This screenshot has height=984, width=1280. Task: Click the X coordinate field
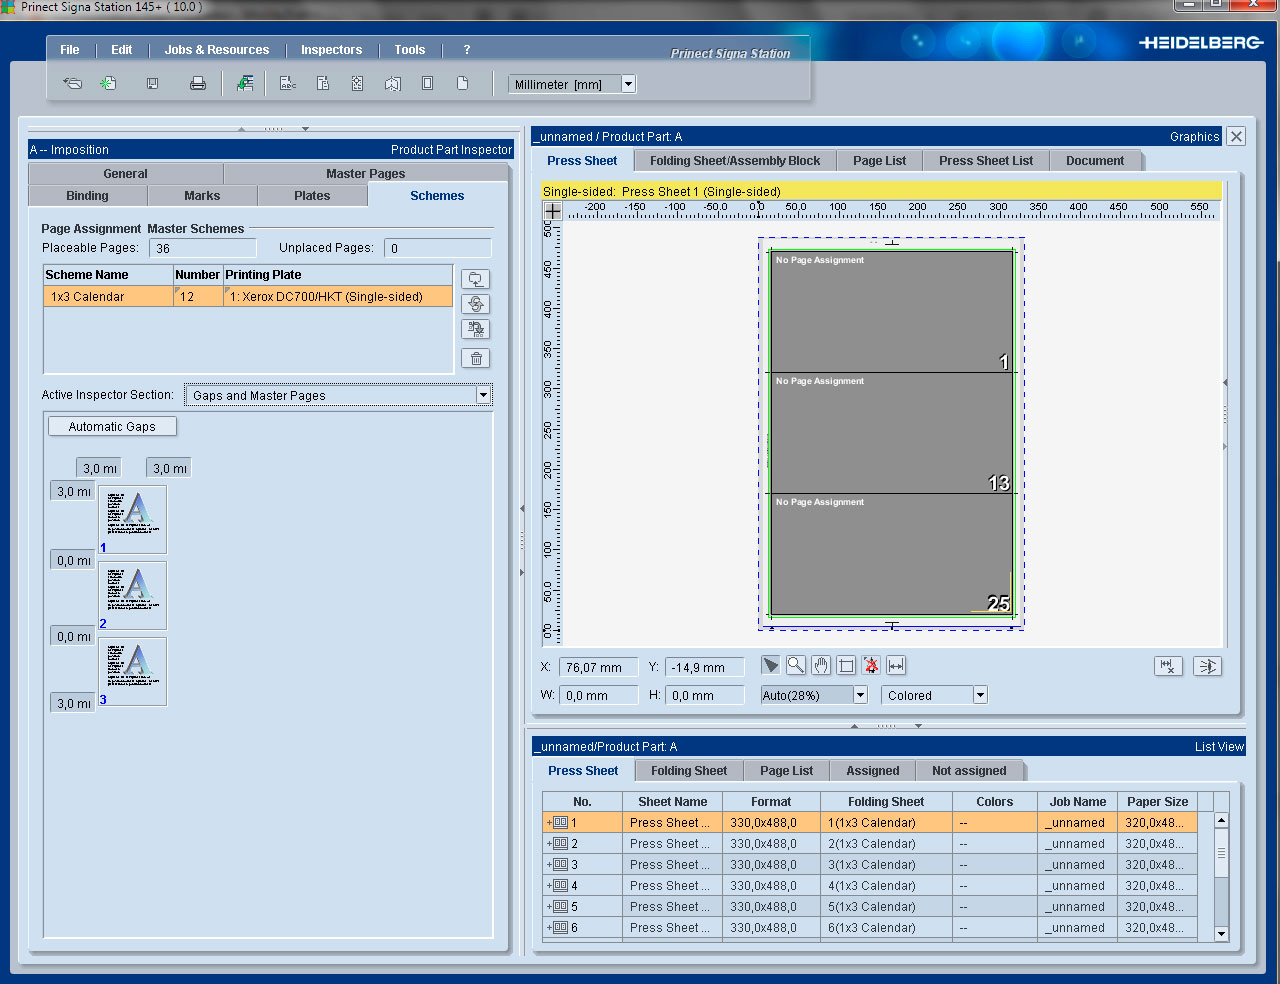coord(598,667)
